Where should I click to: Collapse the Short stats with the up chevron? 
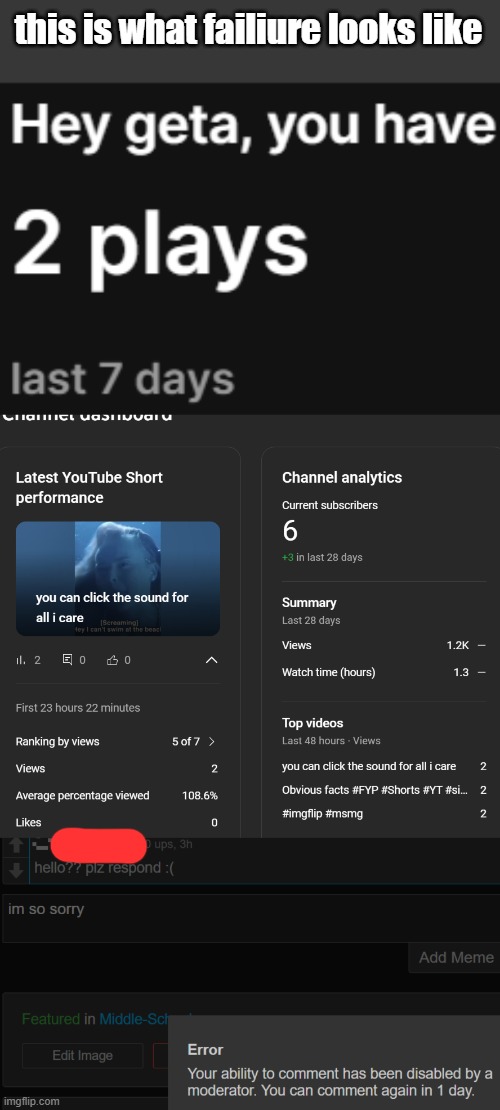[211, 660]
